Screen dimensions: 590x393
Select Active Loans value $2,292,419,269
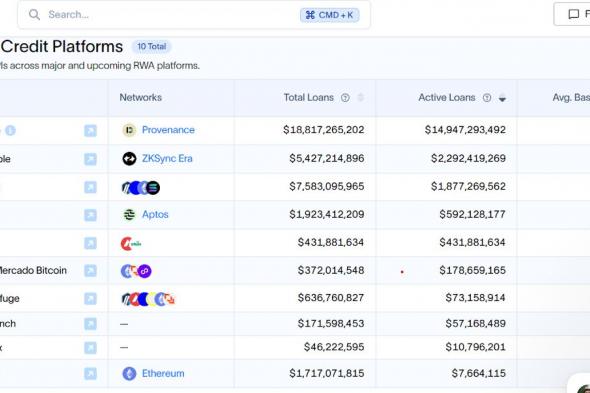468,158
